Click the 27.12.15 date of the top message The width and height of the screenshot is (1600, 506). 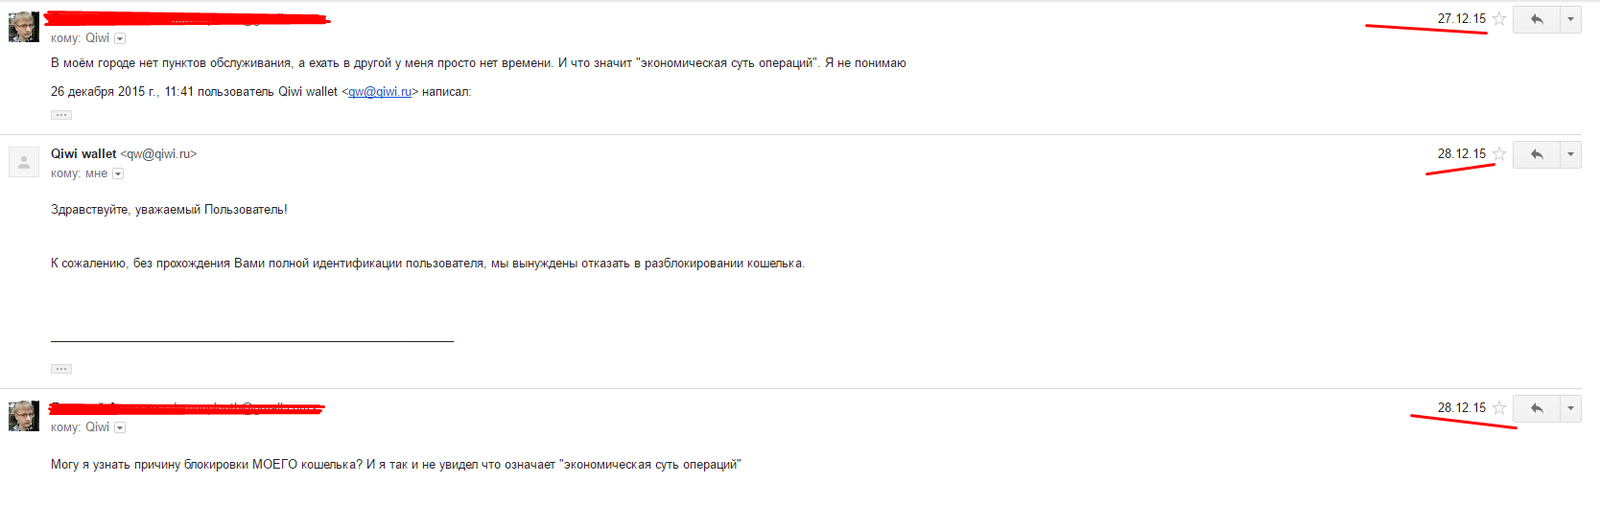tap(1461, 19)
